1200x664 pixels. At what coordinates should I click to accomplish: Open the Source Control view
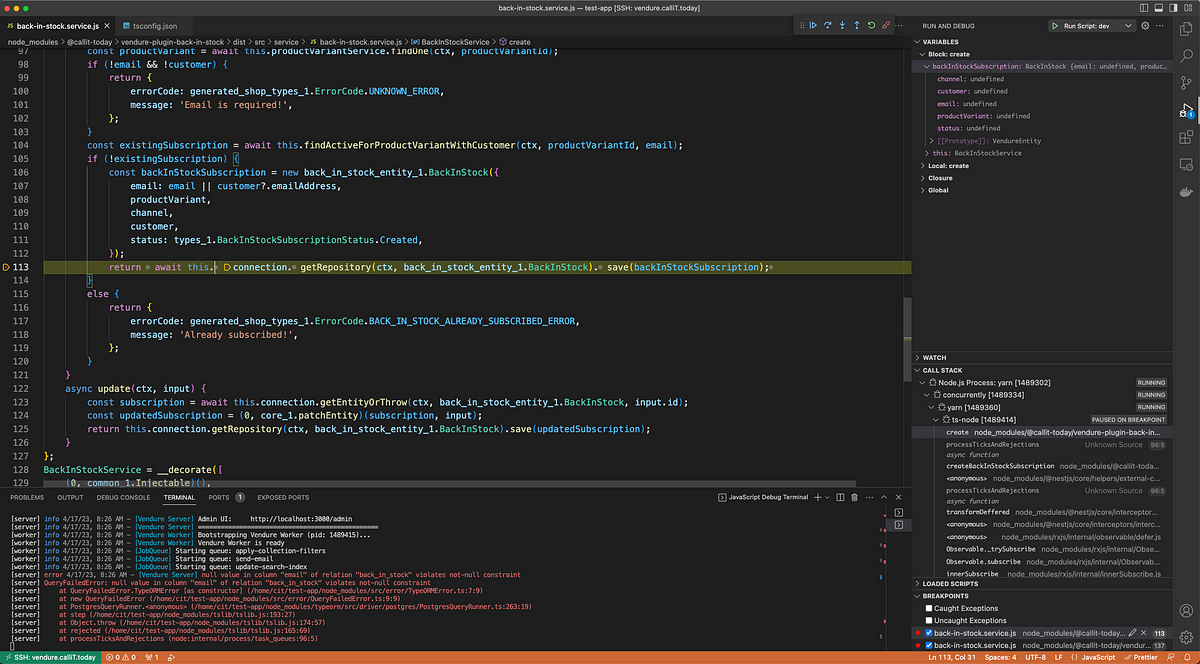tap(1187, 84)
